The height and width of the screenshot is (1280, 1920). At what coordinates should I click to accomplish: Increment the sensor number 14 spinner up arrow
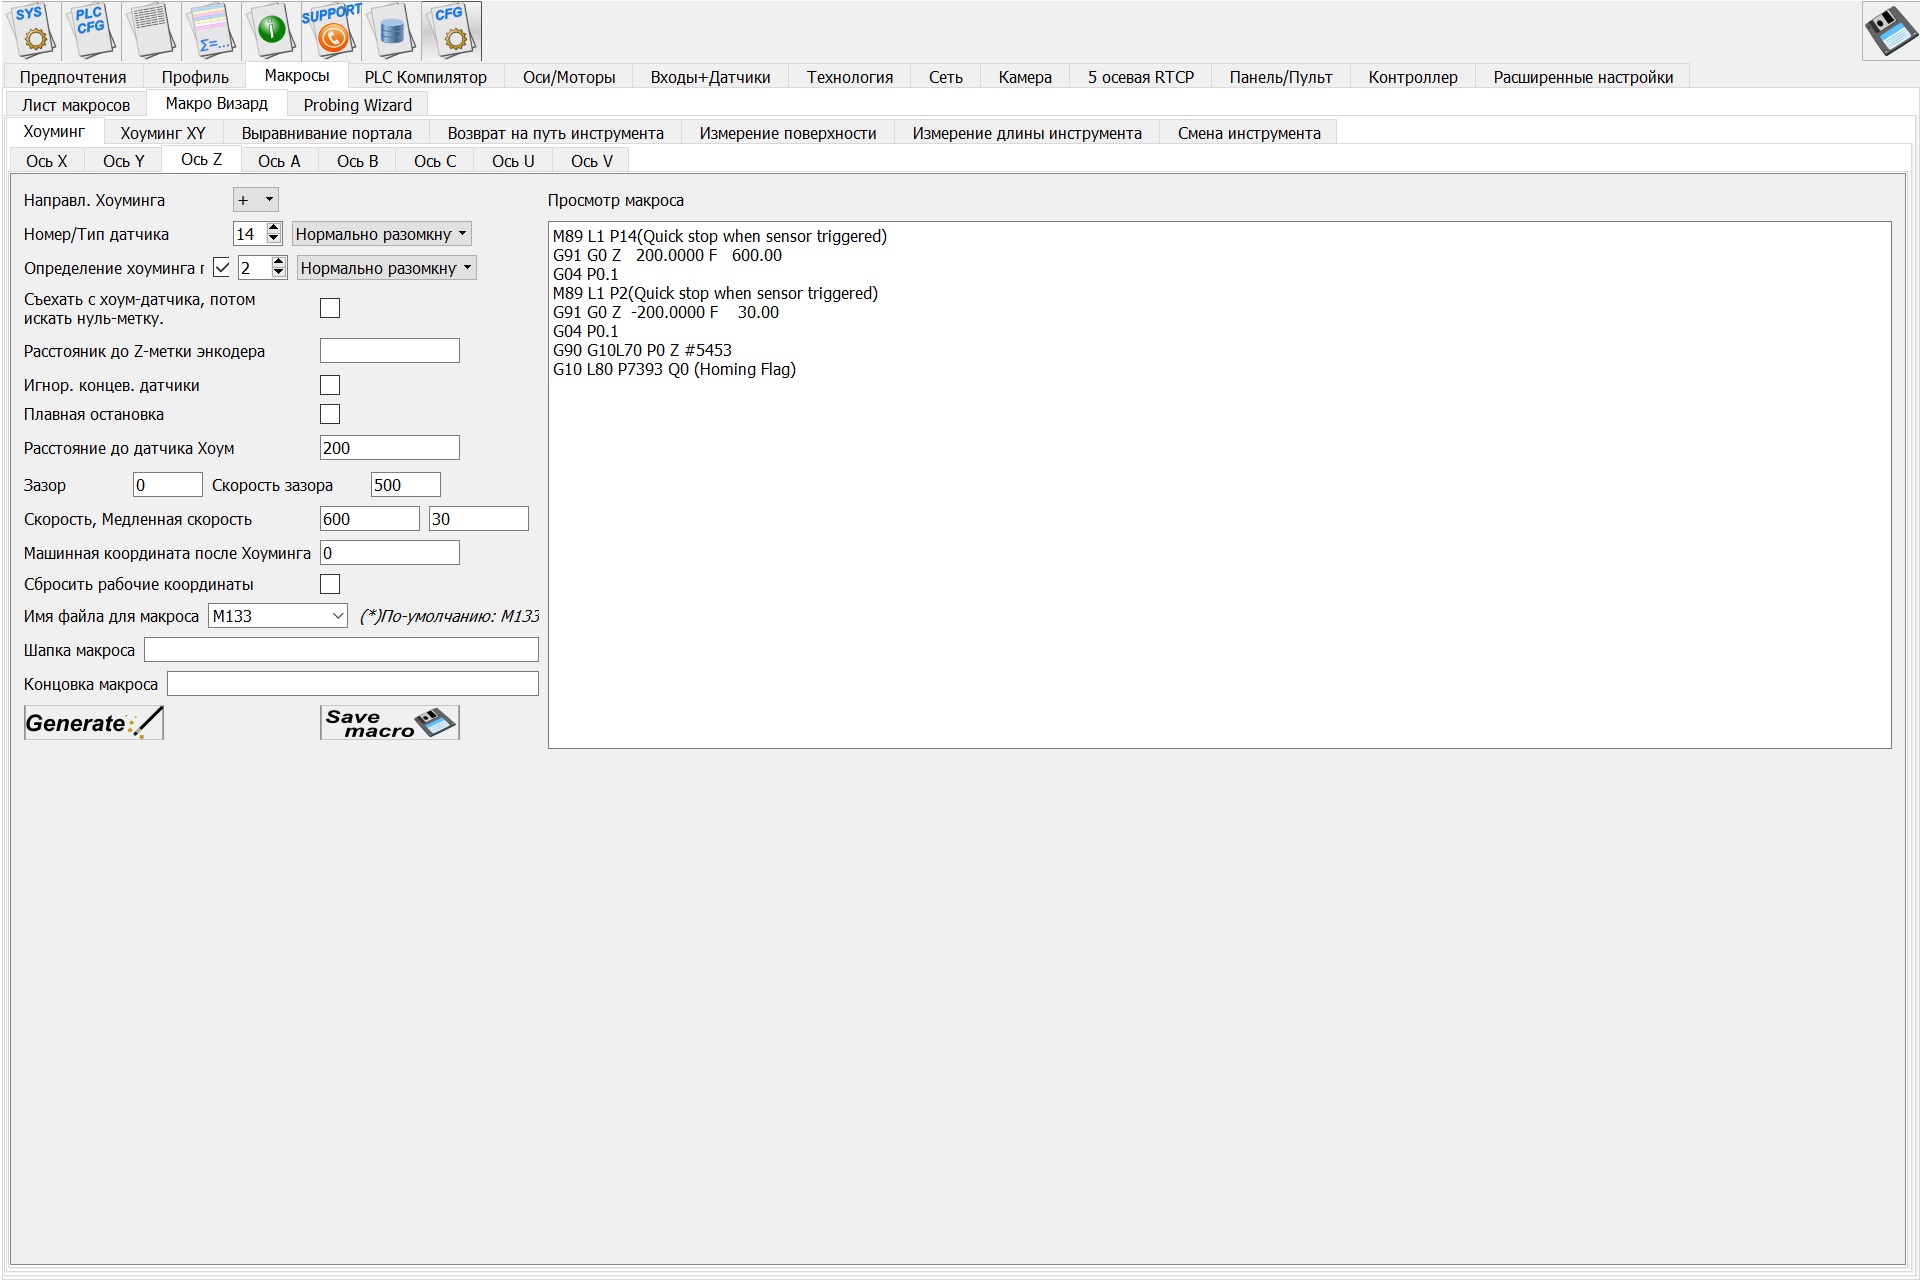[274, 228]
